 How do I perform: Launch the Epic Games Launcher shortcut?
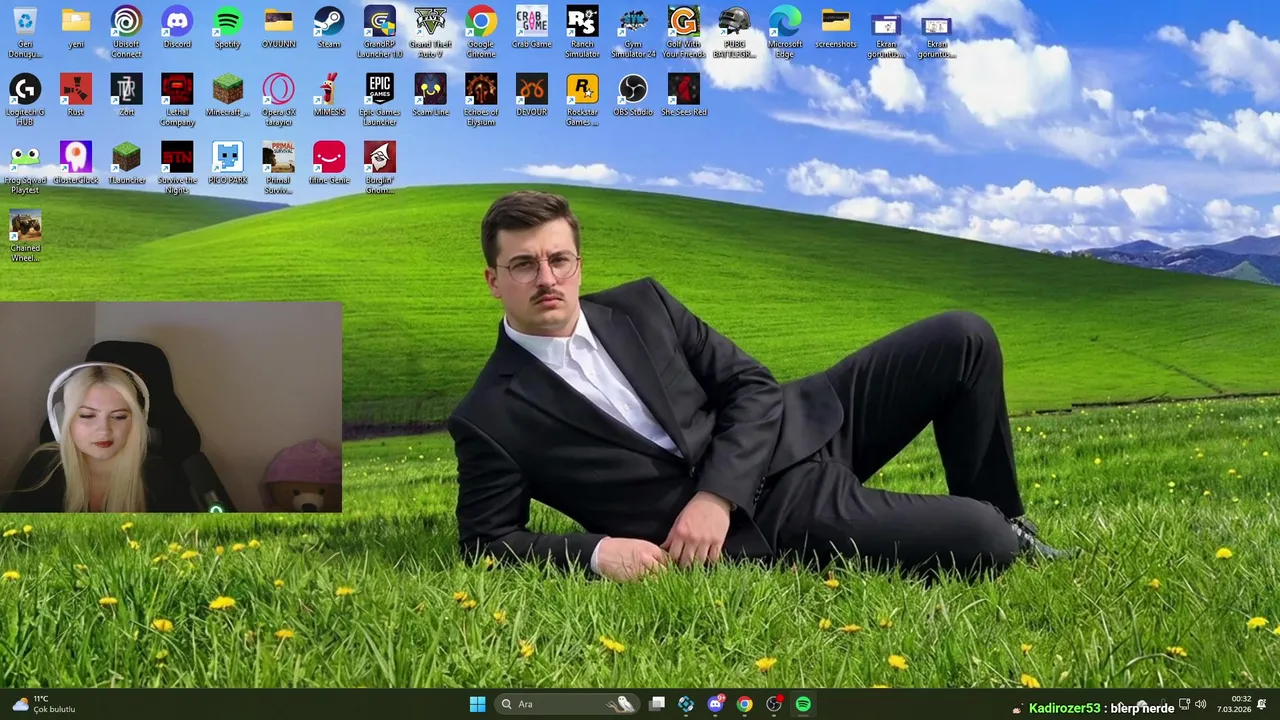379,99
